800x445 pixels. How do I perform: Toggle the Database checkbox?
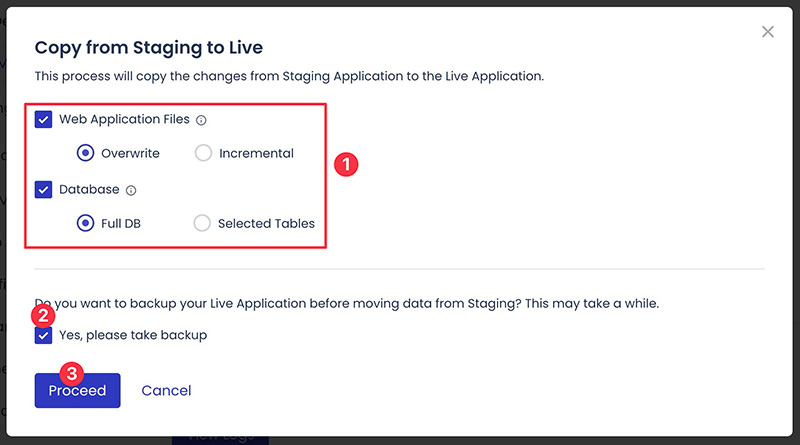point(43,189)
